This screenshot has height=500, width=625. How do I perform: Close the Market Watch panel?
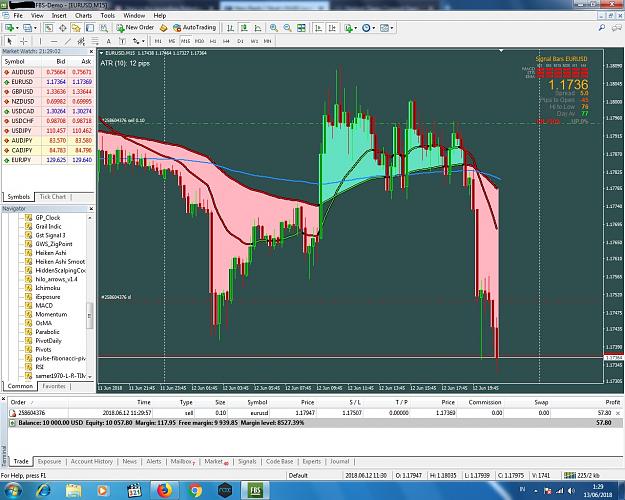tap(91, 51)
